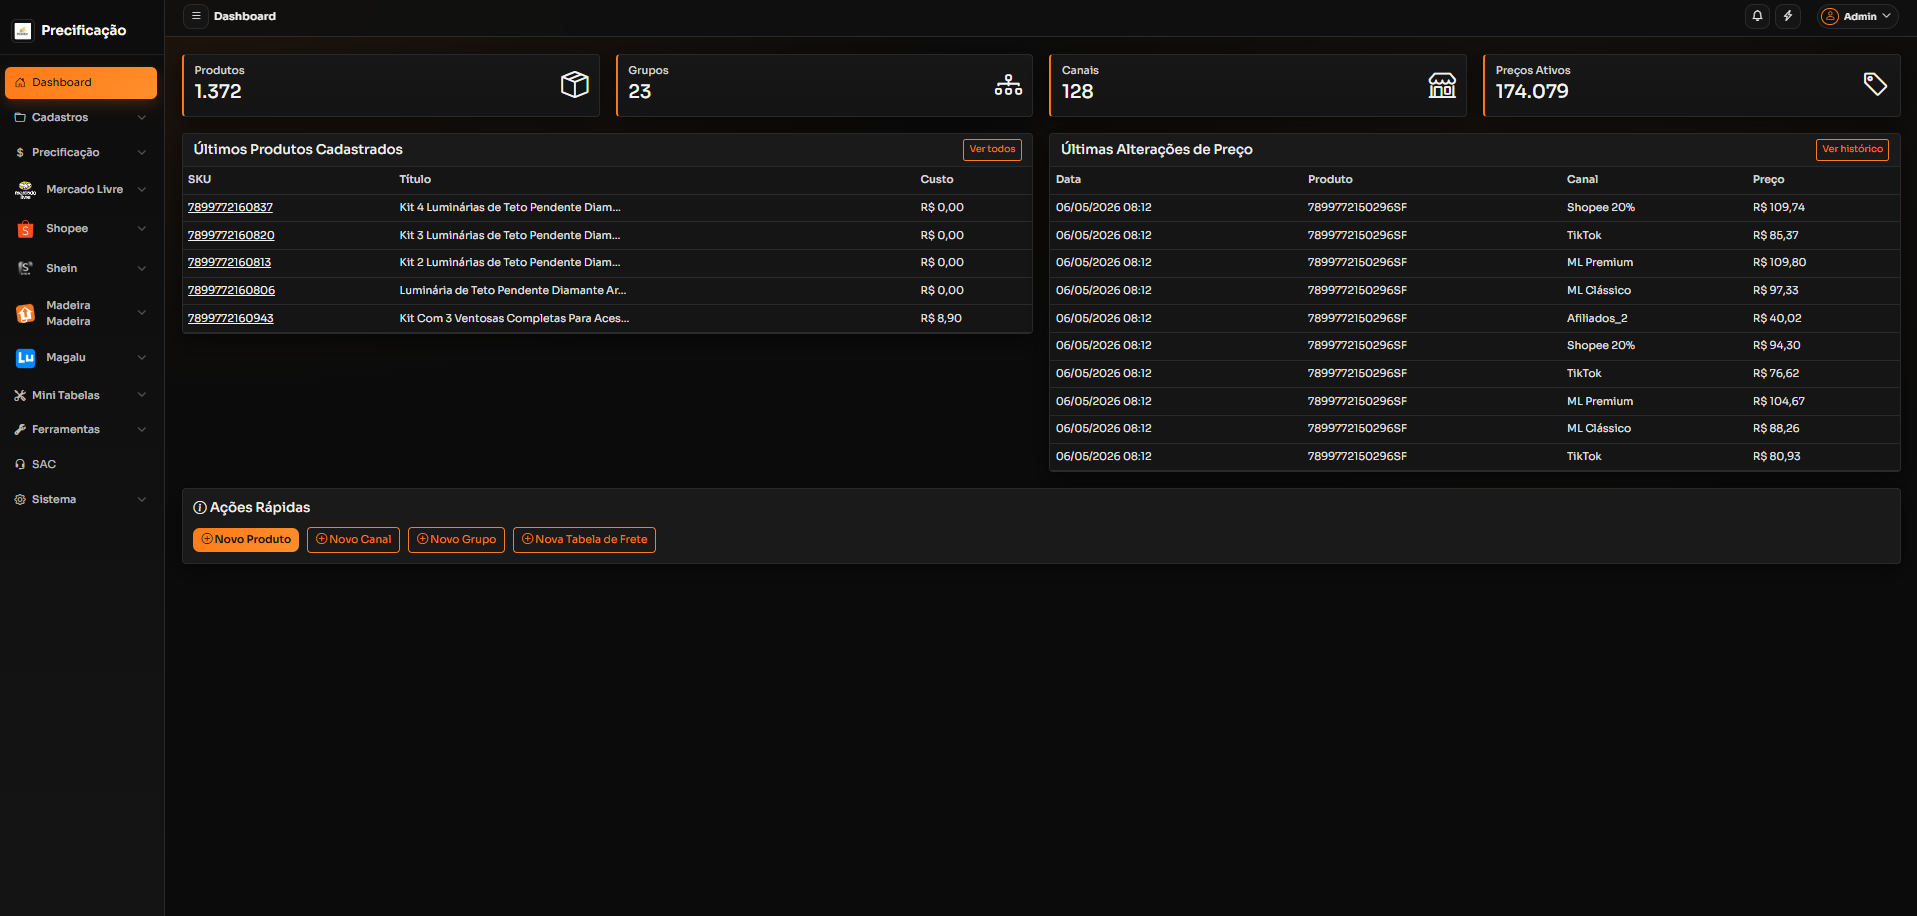Image resolution: width=1917 pixels, height=916 pixels.
Task: Open the Admin dropdown arrow
Action: [1886, 16]
